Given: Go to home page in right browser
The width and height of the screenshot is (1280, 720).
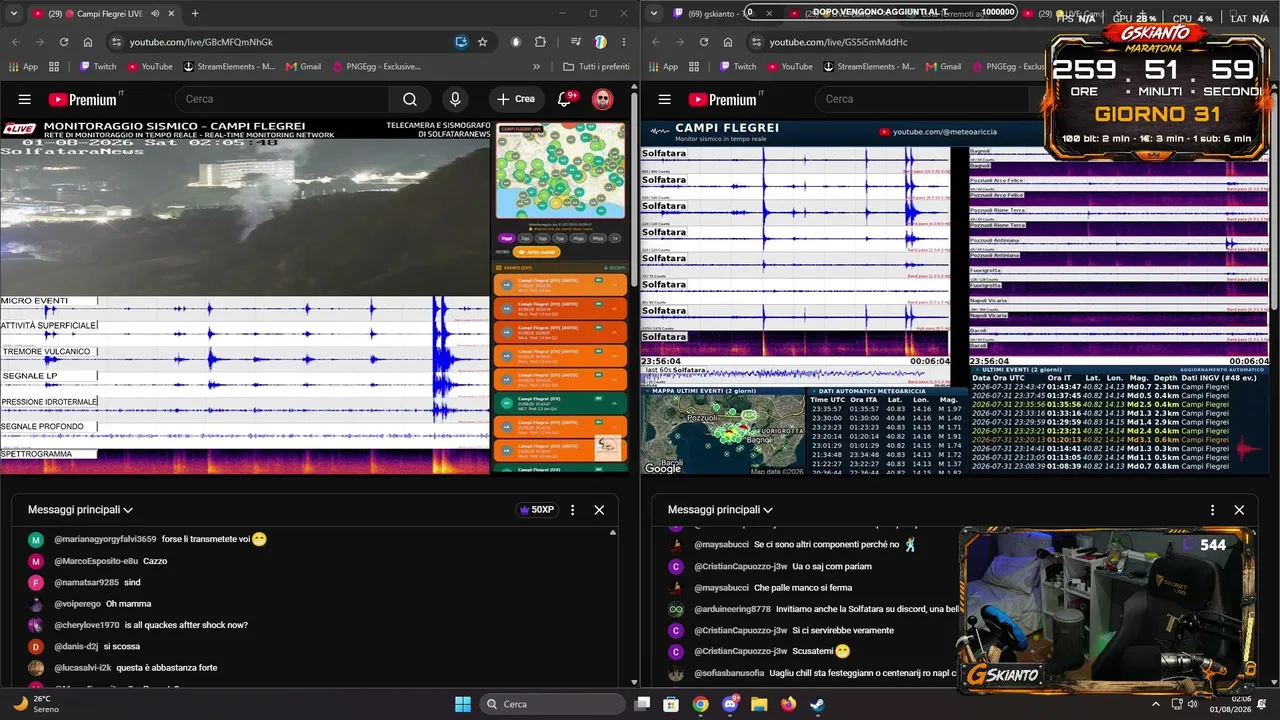Looking at the screenshot, I should (x=728, y=42).
